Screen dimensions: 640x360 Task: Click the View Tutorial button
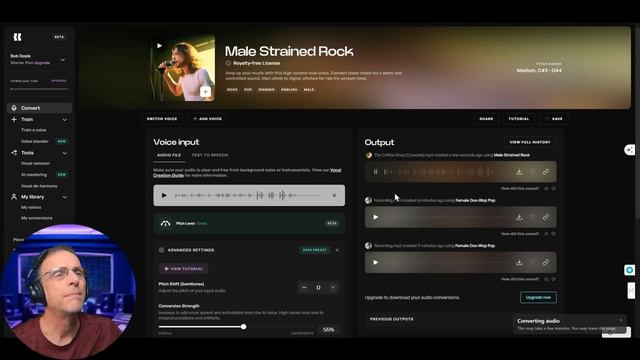(183, 269)
